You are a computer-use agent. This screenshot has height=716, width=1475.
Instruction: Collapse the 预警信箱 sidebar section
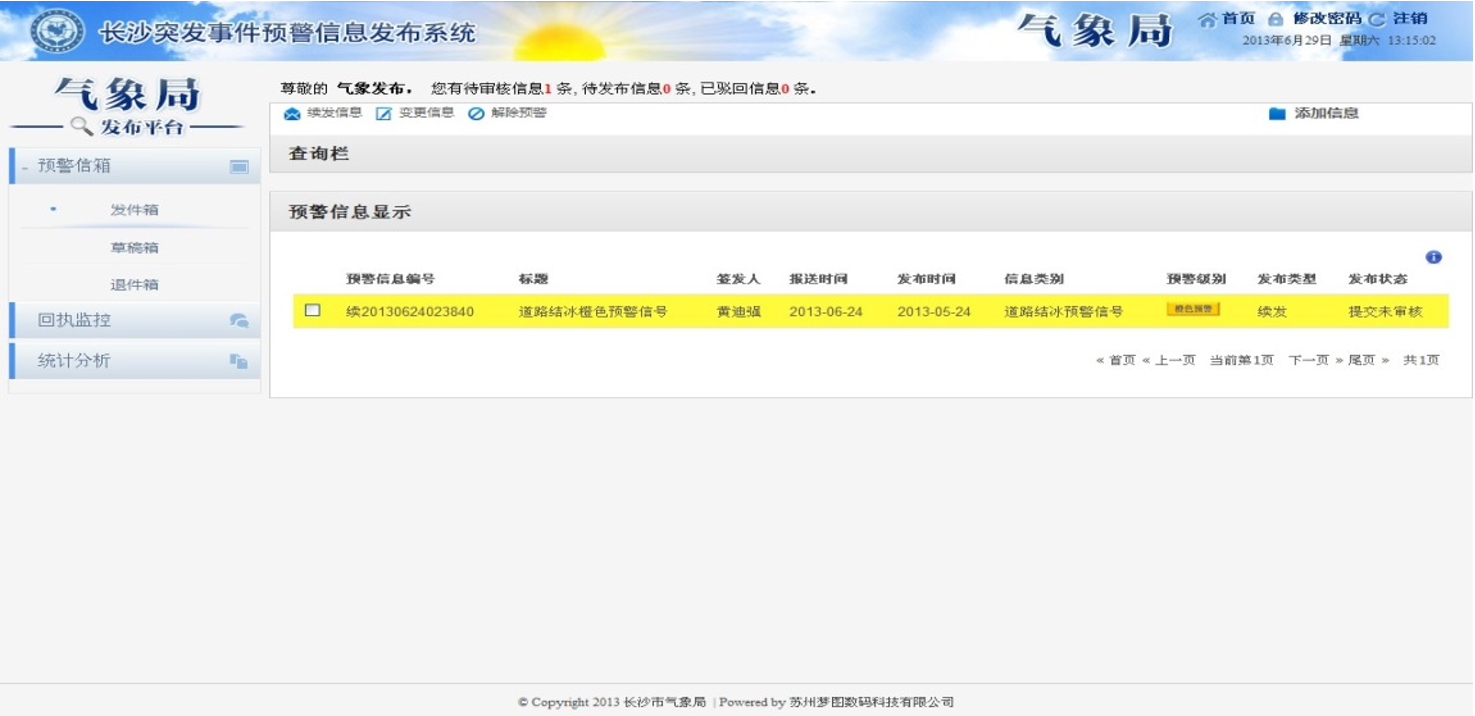tap(75, 166)
